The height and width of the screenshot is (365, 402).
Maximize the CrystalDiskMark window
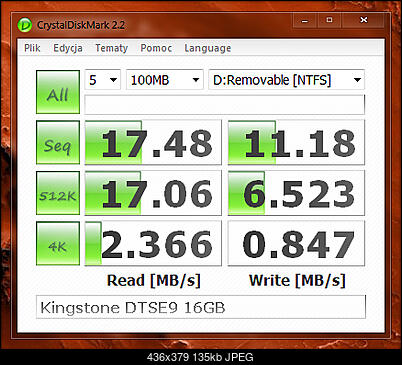[x=329, y=21]
